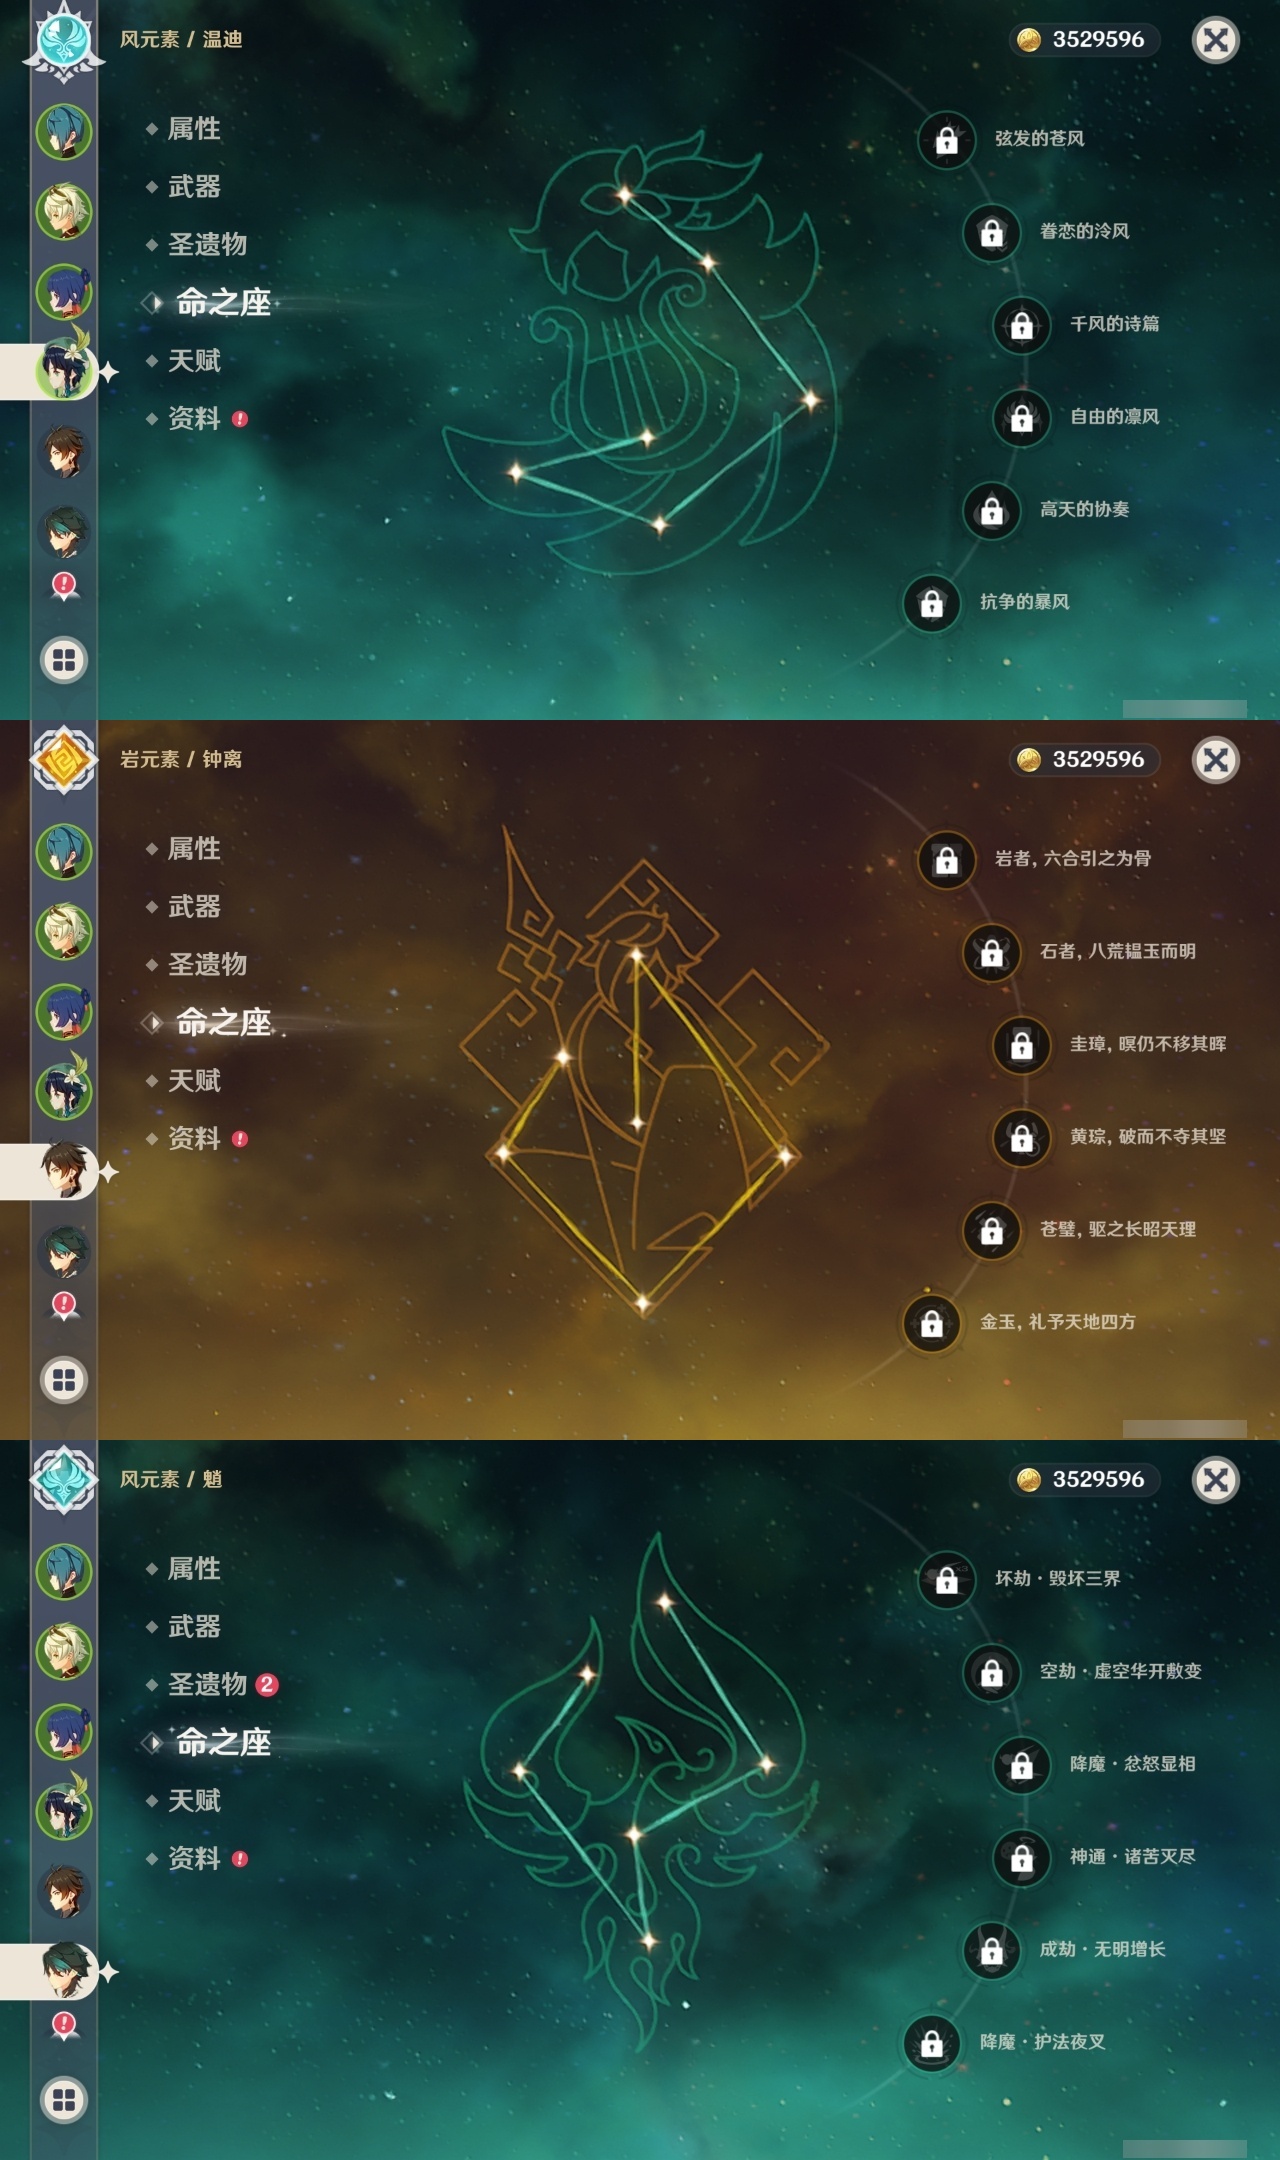Viewport: 1280px width, 2160px height.
Task: Click the 眷恋的泠风 constellation label
Action: [1084, 231]
